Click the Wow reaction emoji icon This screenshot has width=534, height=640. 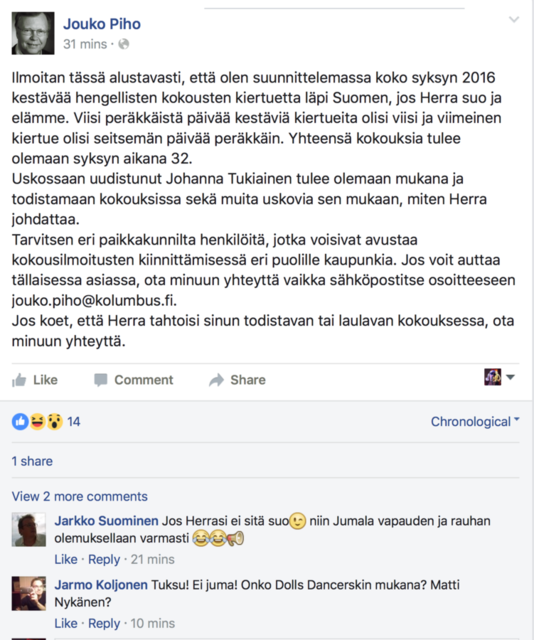(x=54, y=422)
